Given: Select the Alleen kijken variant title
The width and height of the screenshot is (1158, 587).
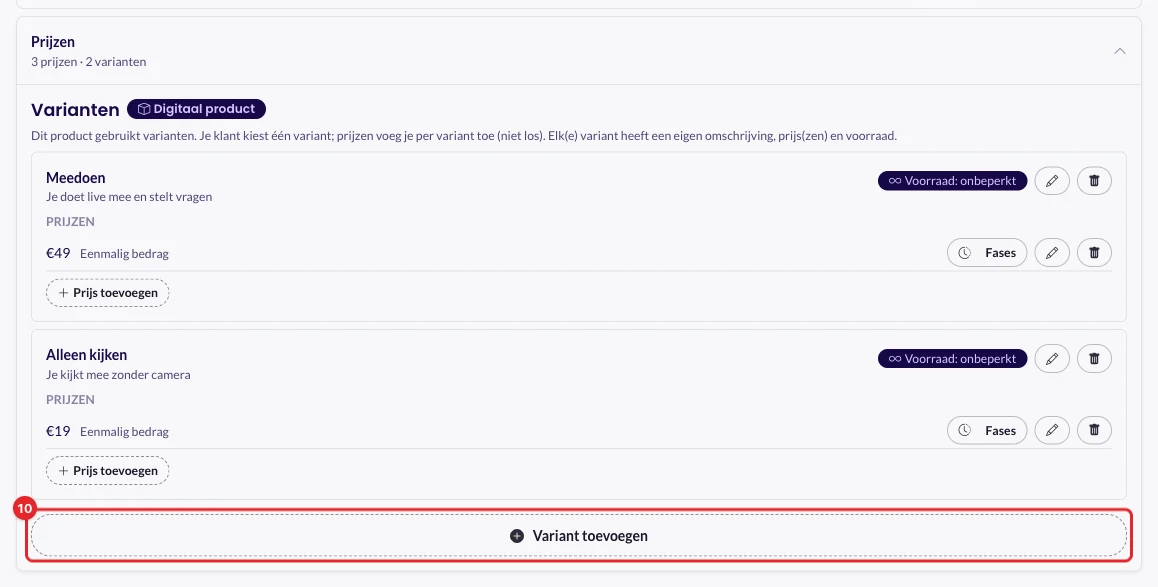Looking at the screenshot, I should (x=86, y=355).
